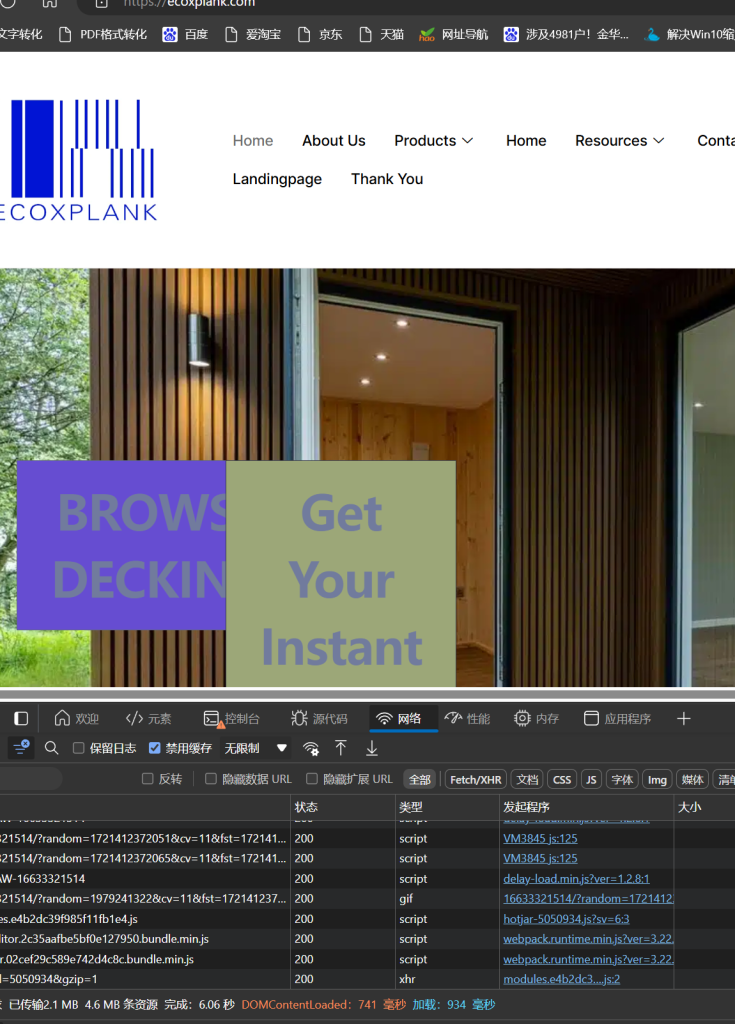735x1024 pixels.
Task: Click the import HAR upload arrow
Action: (x=341, y=748)
